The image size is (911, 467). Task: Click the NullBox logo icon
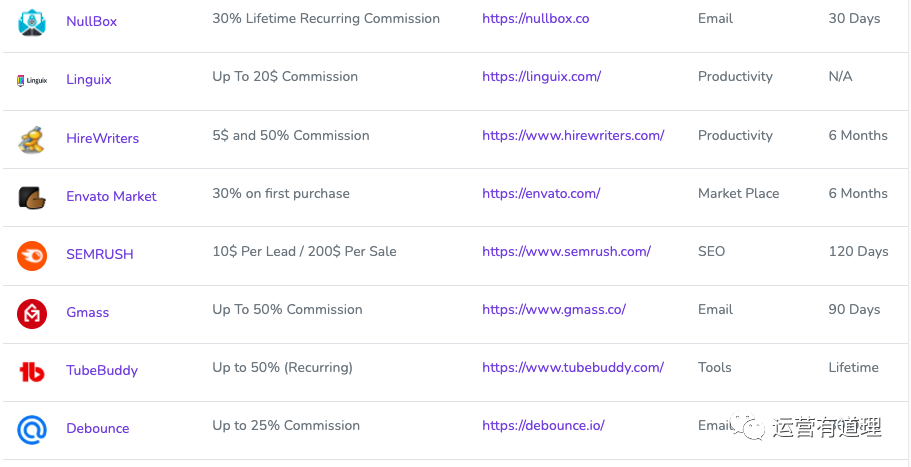32,21
